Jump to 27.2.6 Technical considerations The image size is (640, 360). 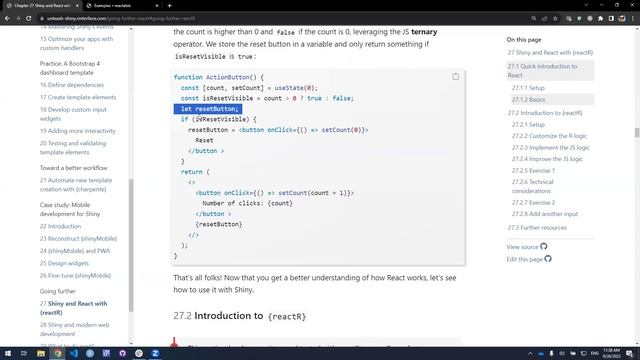[x=533, y=186]
